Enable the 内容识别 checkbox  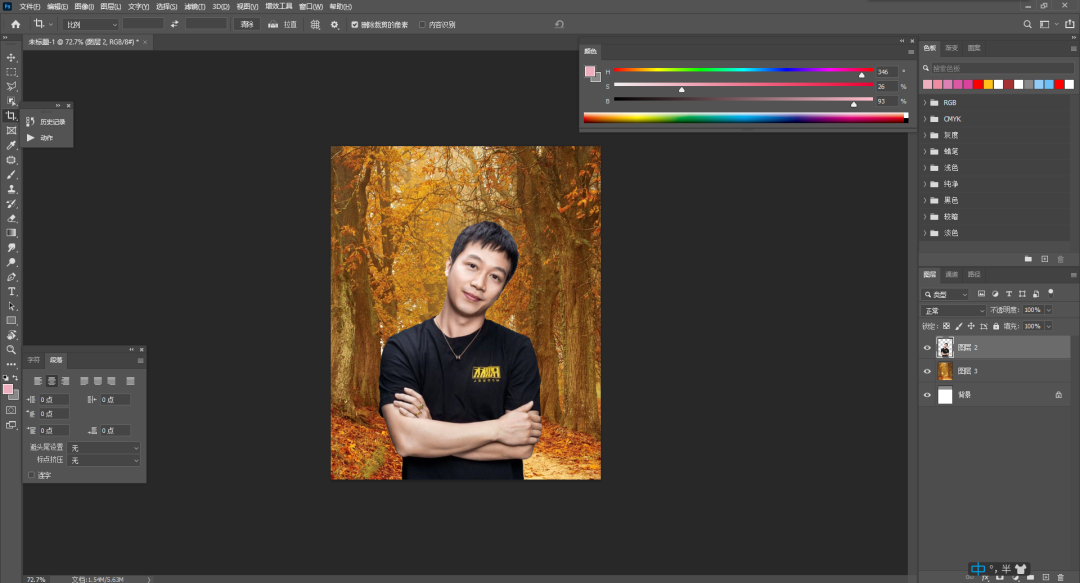(x=422, y=24)
